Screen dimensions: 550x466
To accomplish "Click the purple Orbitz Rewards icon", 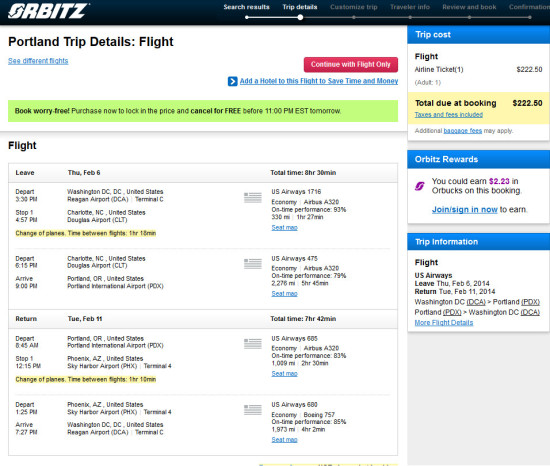I will click(420, 186).
